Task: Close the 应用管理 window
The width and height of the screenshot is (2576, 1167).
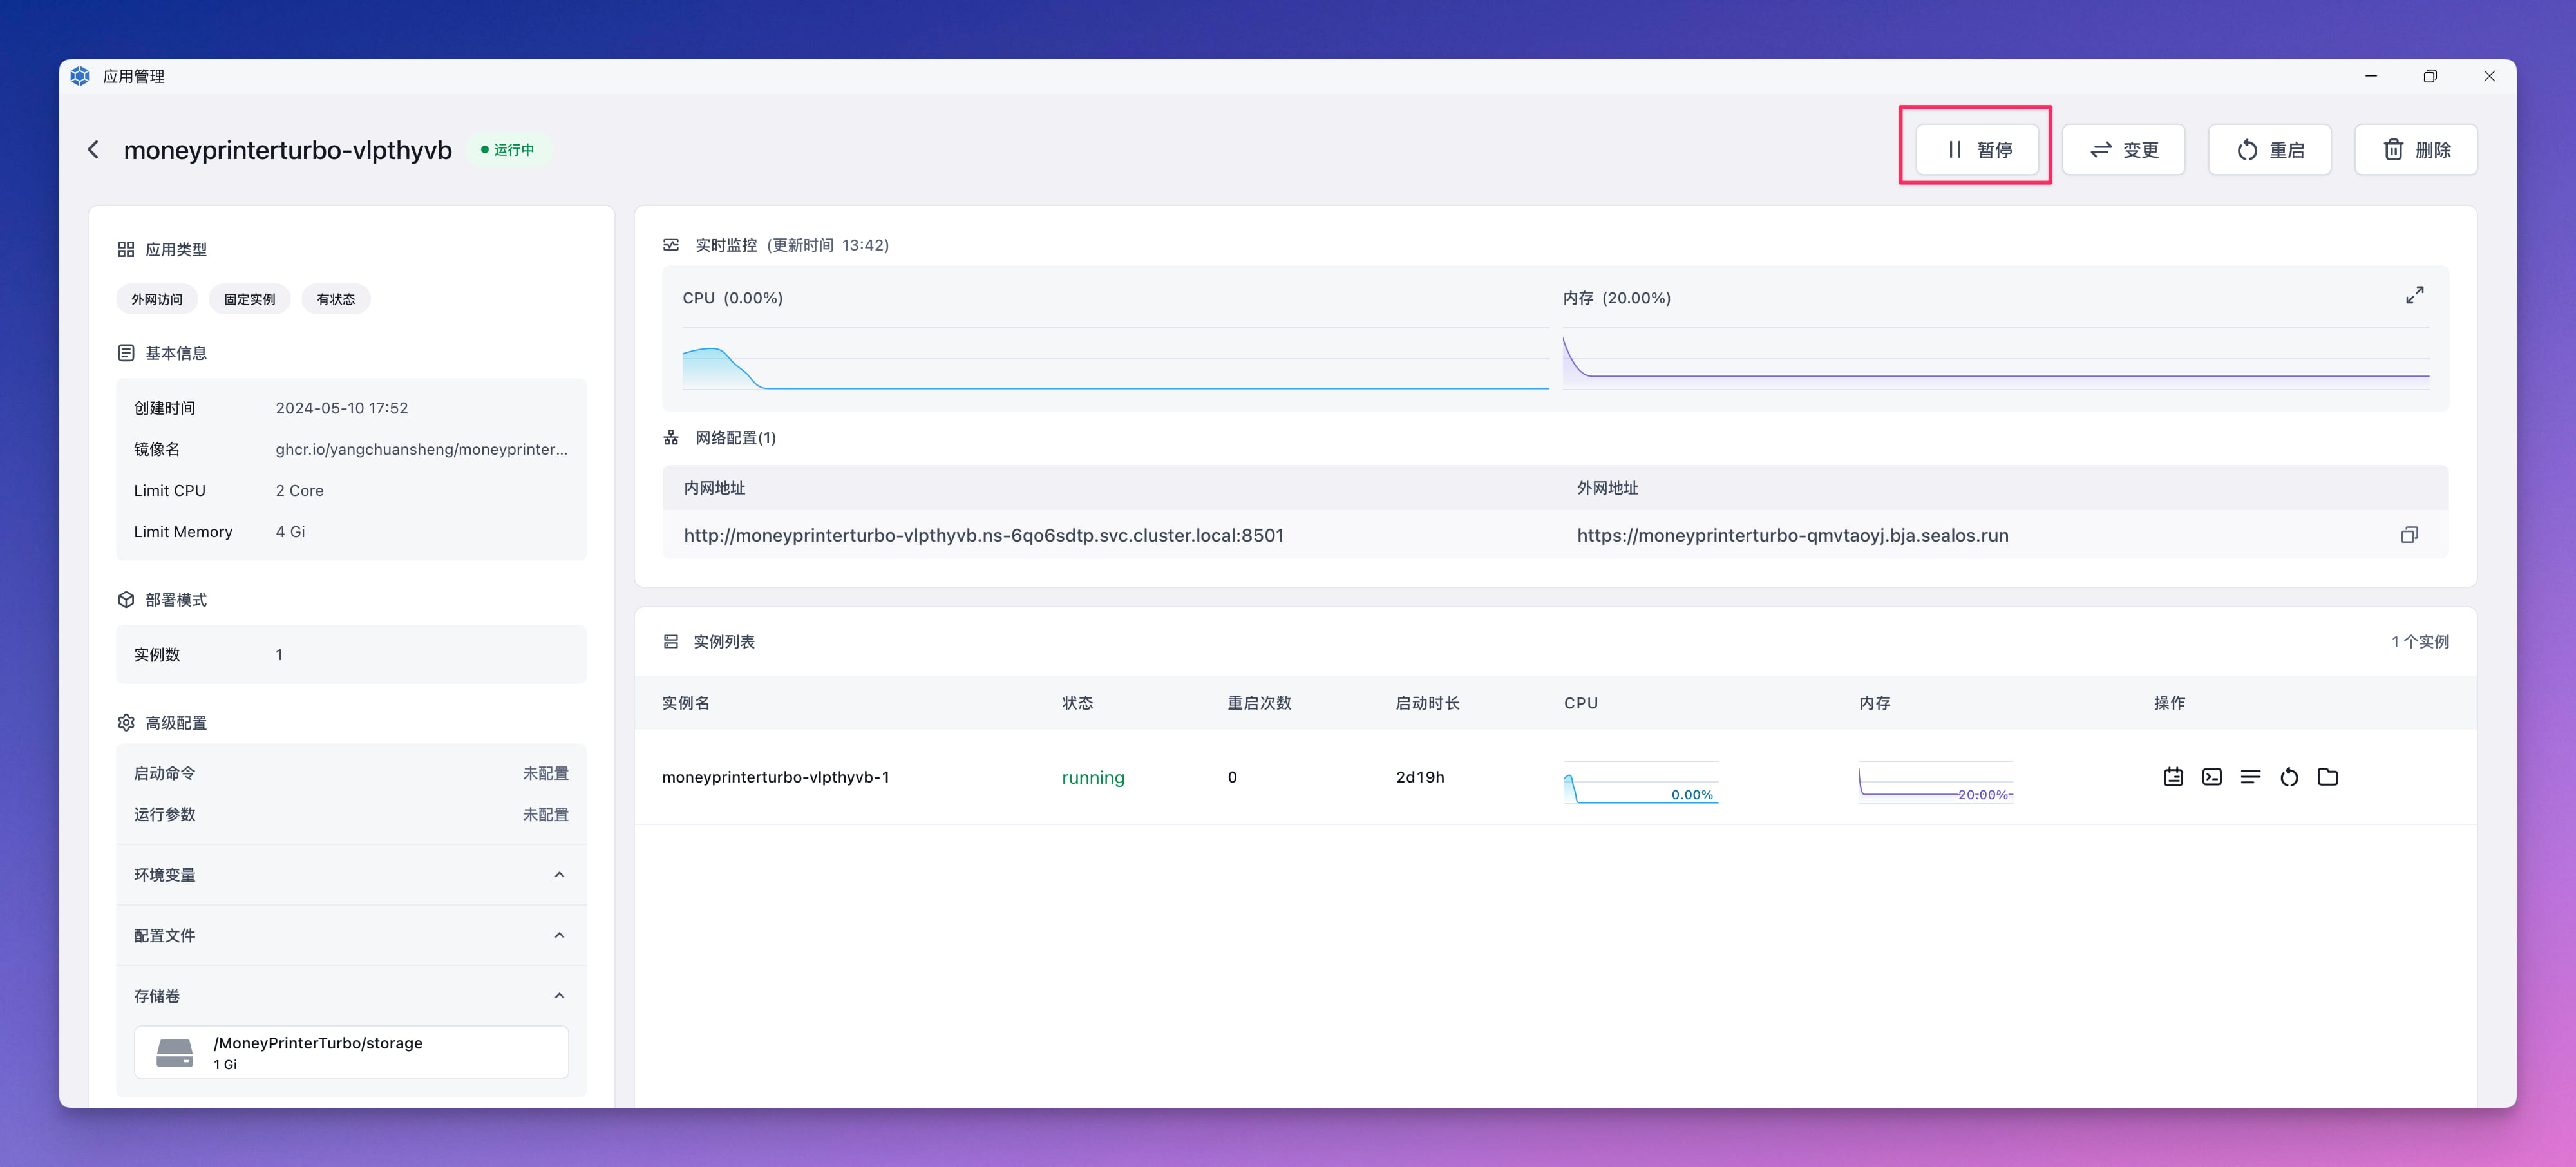Action: coord(2489,76)
